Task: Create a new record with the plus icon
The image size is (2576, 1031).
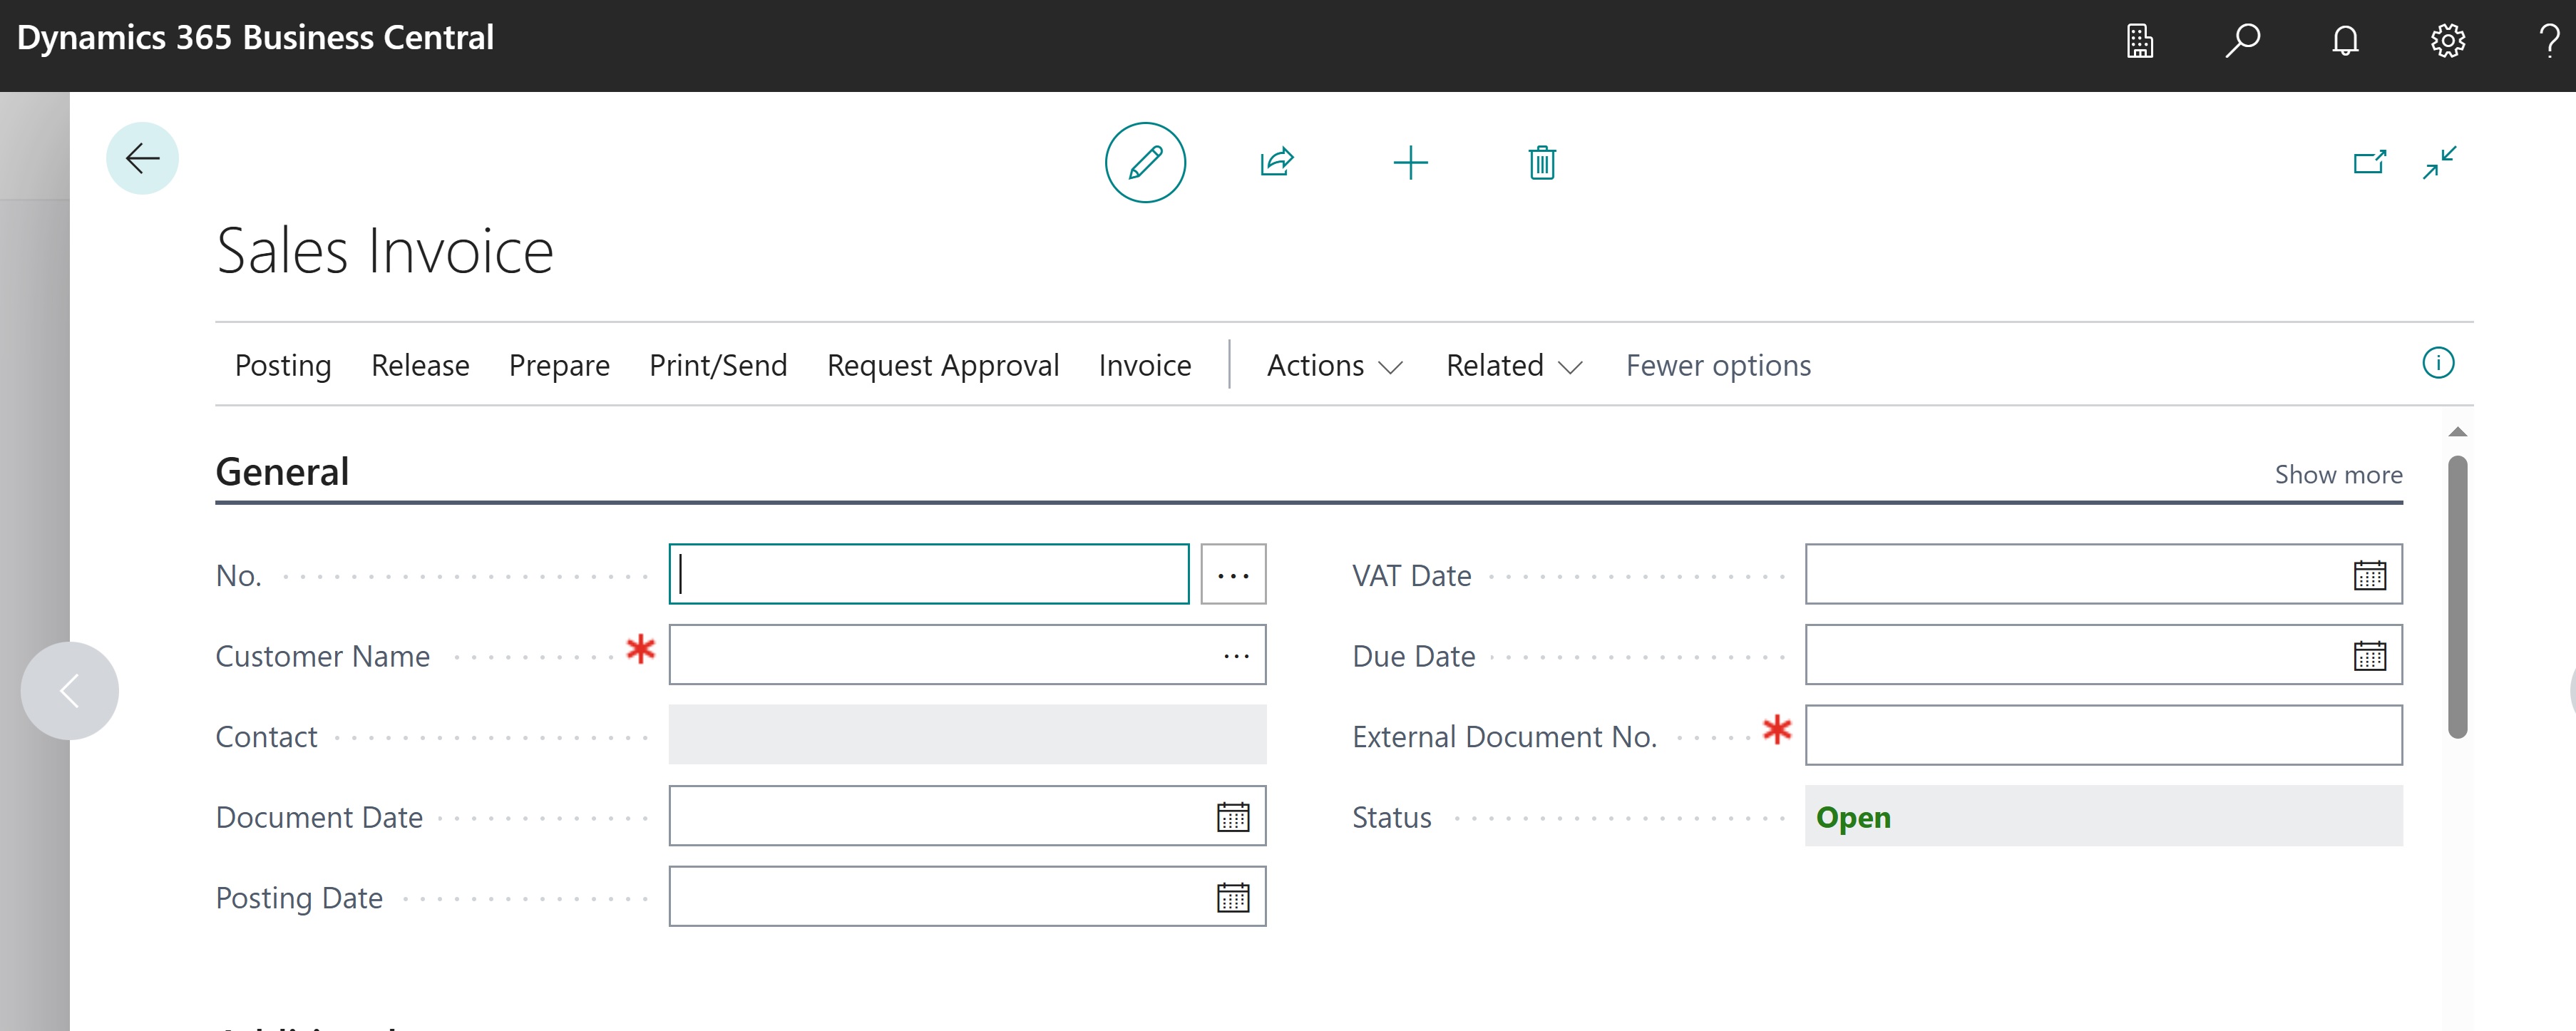Action: coord(1410,162)
